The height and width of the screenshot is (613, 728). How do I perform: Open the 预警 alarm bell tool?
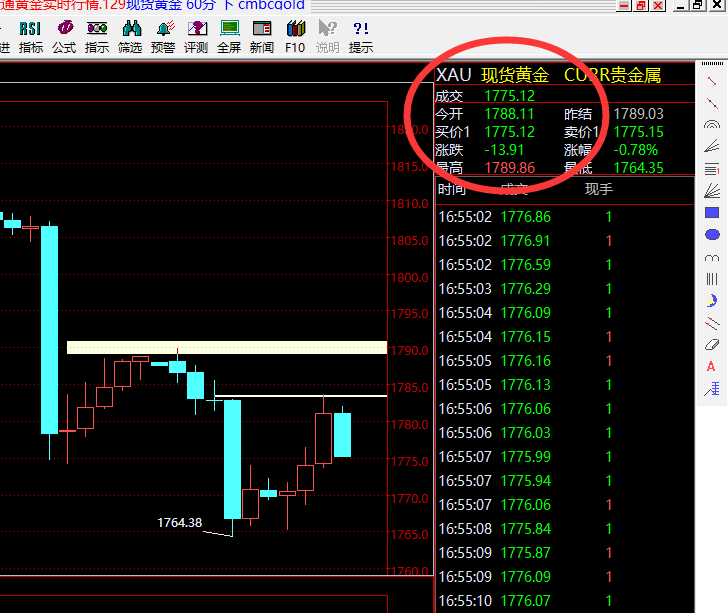pyautogui.click(x=163, y=36)
